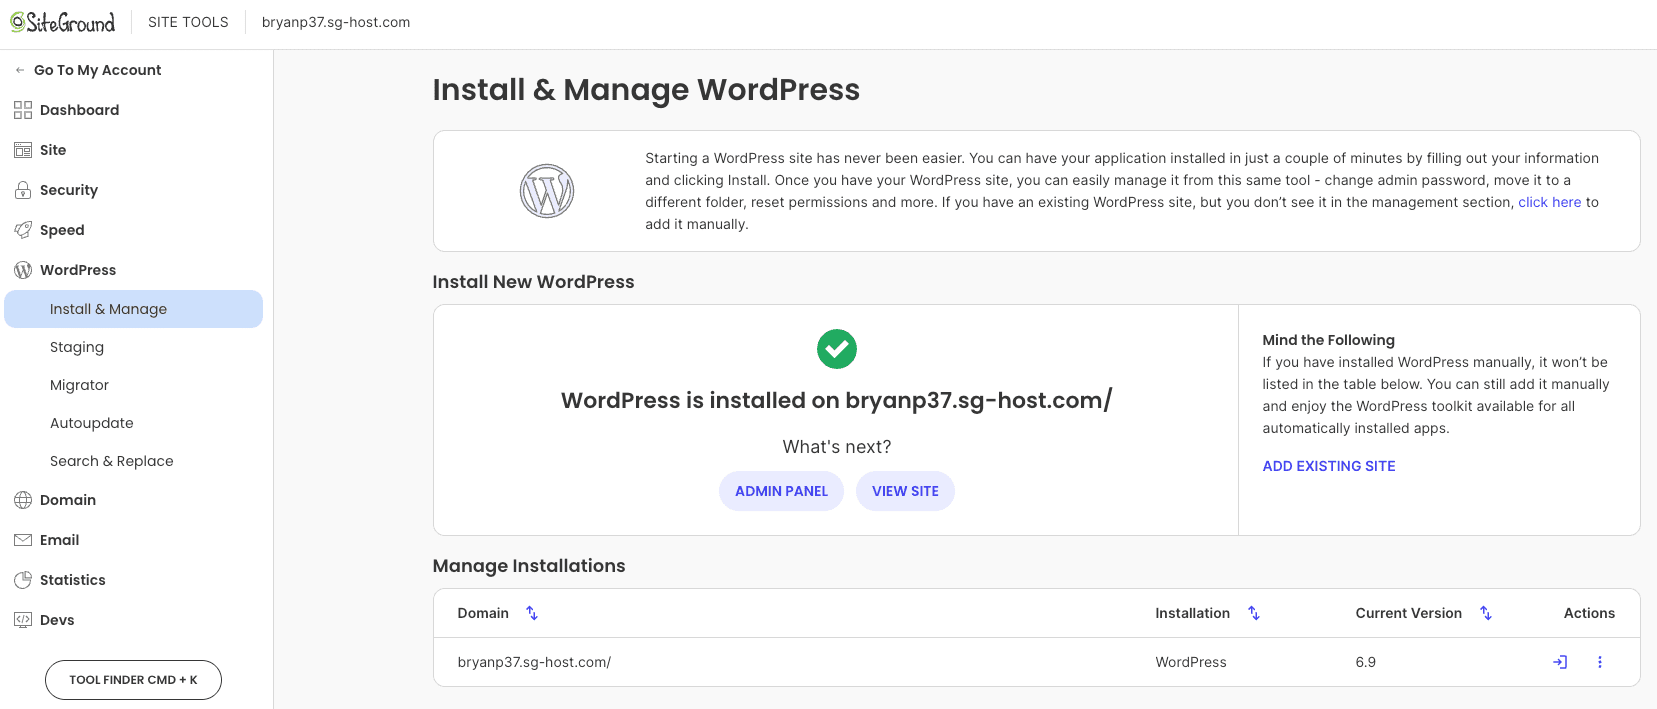Expand the Security menu section
Image resolution: width=1657 pixels, height=709 pixels.
(136, 190)
